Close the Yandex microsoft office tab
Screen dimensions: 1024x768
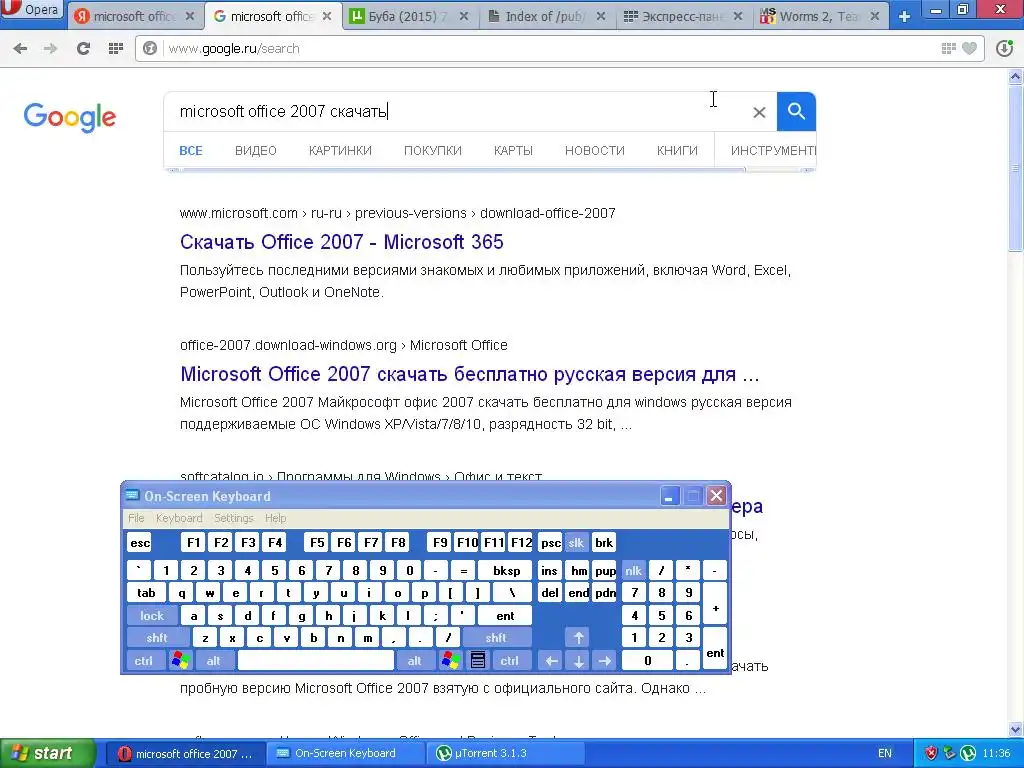pyautogui.click(x=190, y=16)
